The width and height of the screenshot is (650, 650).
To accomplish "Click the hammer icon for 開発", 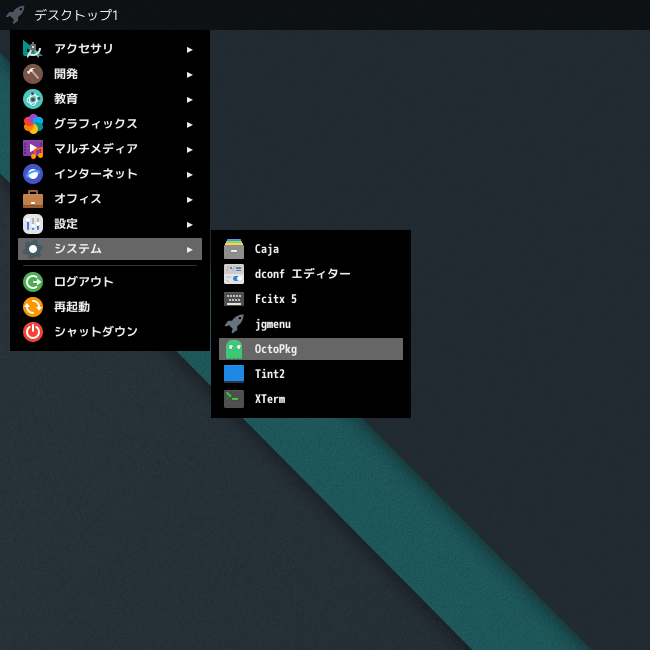I will tap(33, 74).
